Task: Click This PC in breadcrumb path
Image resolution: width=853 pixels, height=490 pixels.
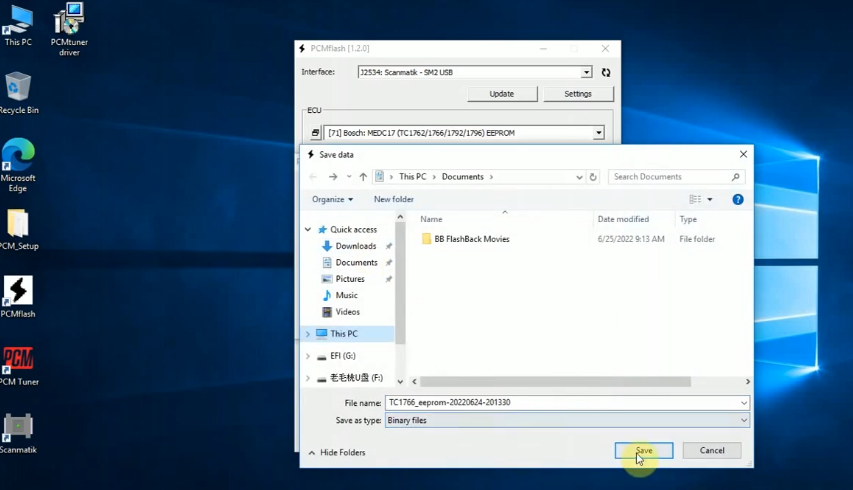Action: click(x=412, y=177)
